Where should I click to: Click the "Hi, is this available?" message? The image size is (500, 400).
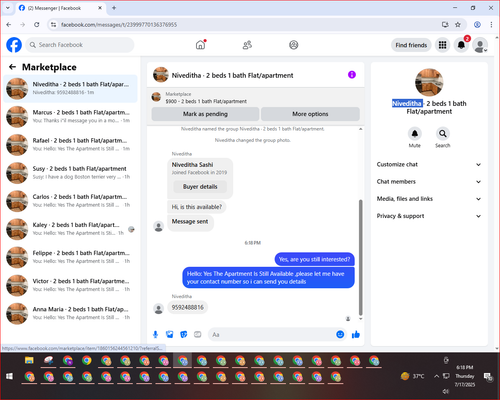197,207
